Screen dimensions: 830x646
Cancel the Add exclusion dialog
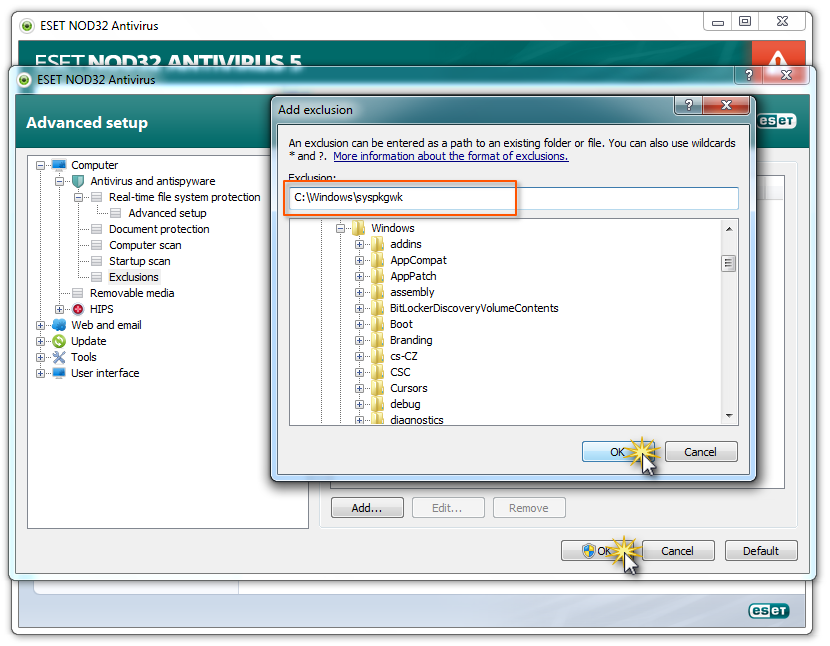(700, 452)
